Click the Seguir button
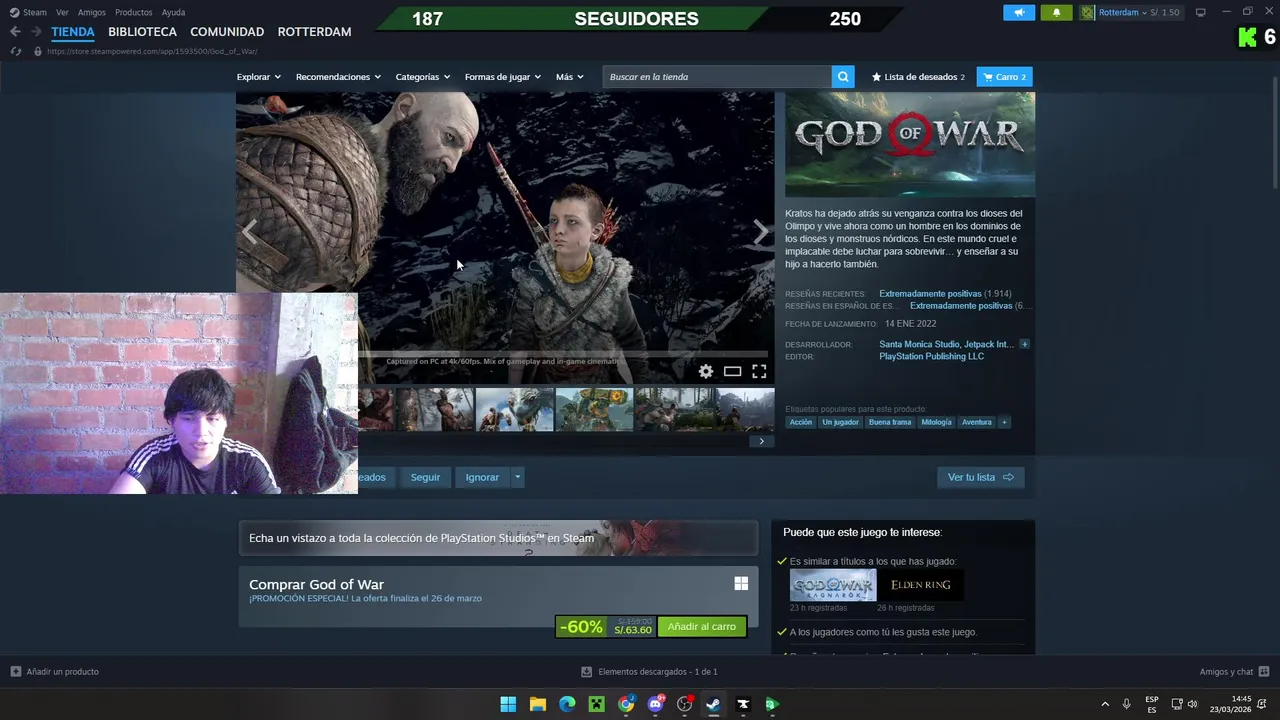Screen dimensions: 1280x720 (425, 477)
